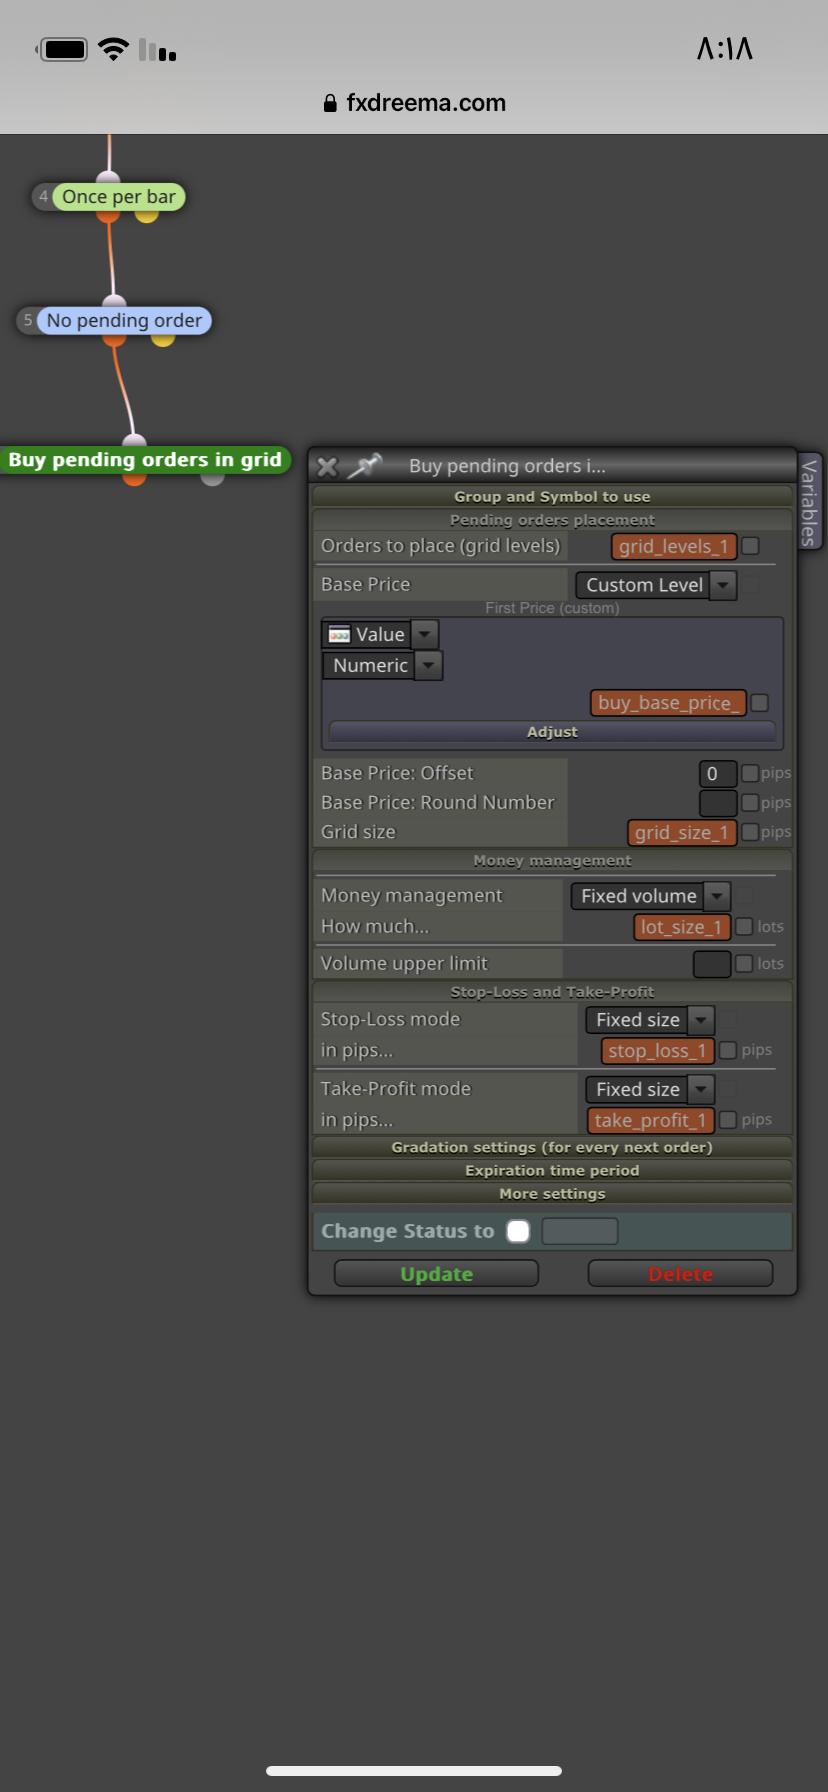Select the Once per bar block

click(x=119, y=197)
